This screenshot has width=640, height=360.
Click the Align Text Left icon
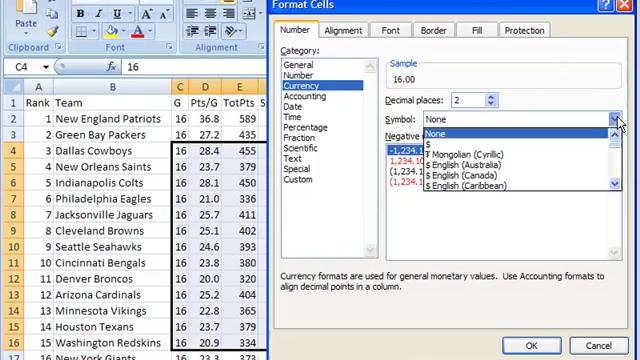pyautogui.click(x=192, y=13)
